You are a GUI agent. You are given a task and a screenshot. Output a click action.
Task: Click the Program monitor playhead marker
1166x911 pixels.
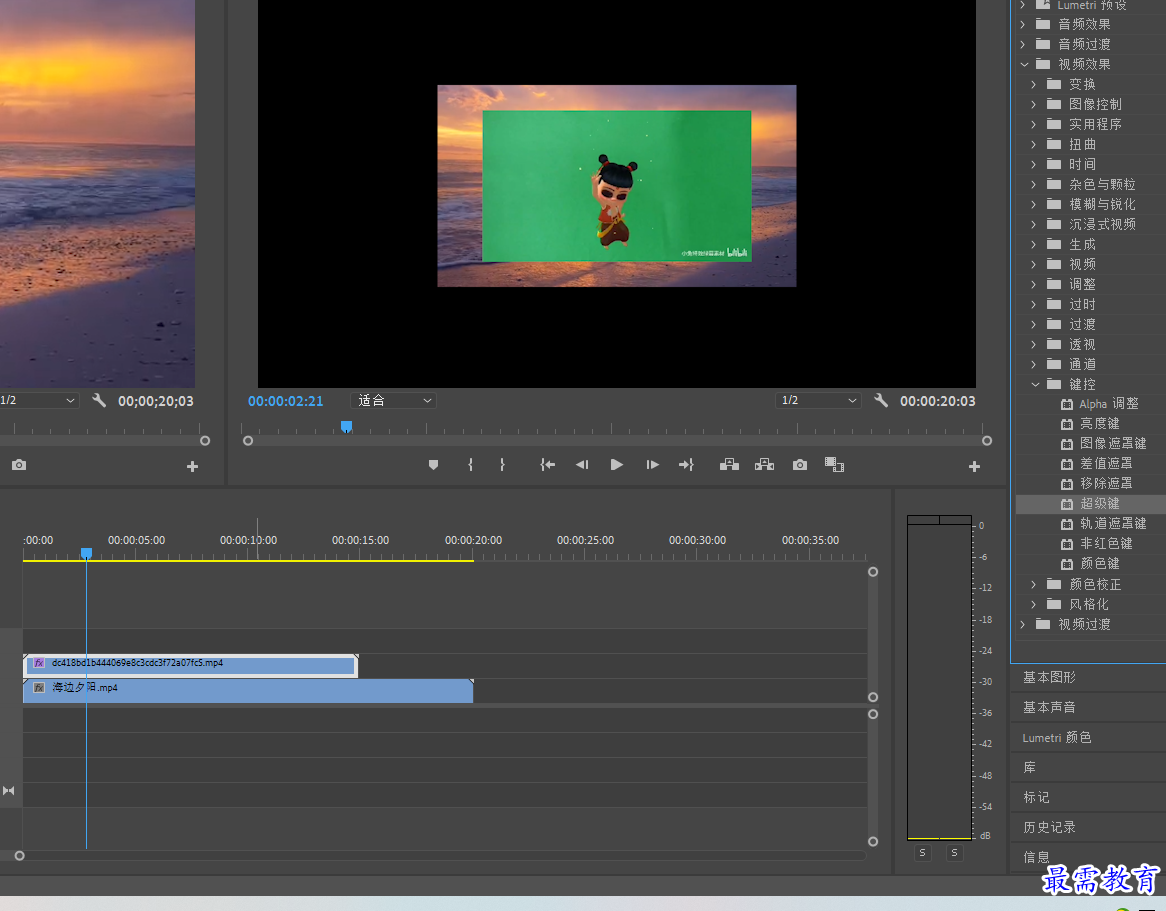pyautogui.click(x=347, y=426)
